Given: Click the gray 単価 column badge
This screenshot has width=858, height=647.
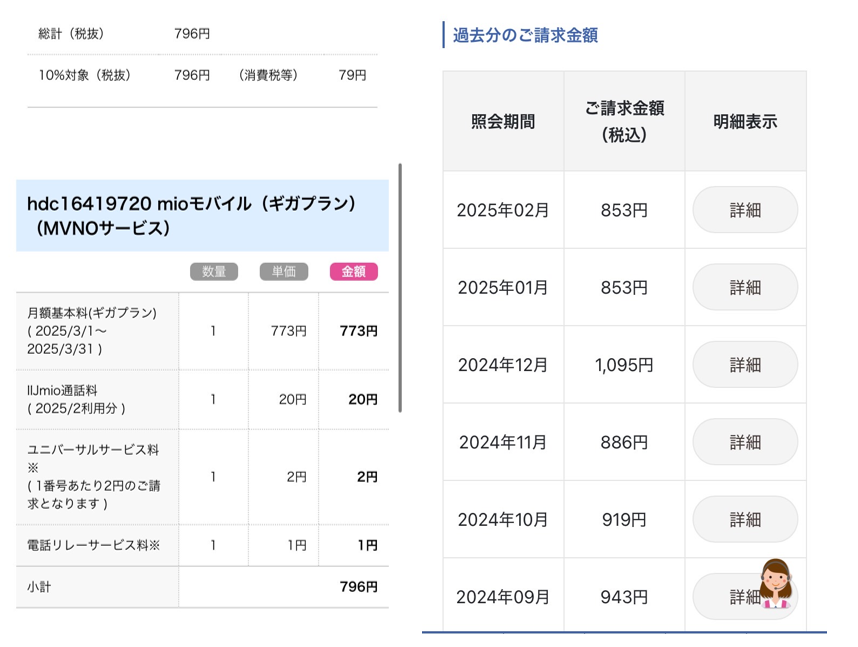Looking at the screenshot, I should tap(284, 272).
